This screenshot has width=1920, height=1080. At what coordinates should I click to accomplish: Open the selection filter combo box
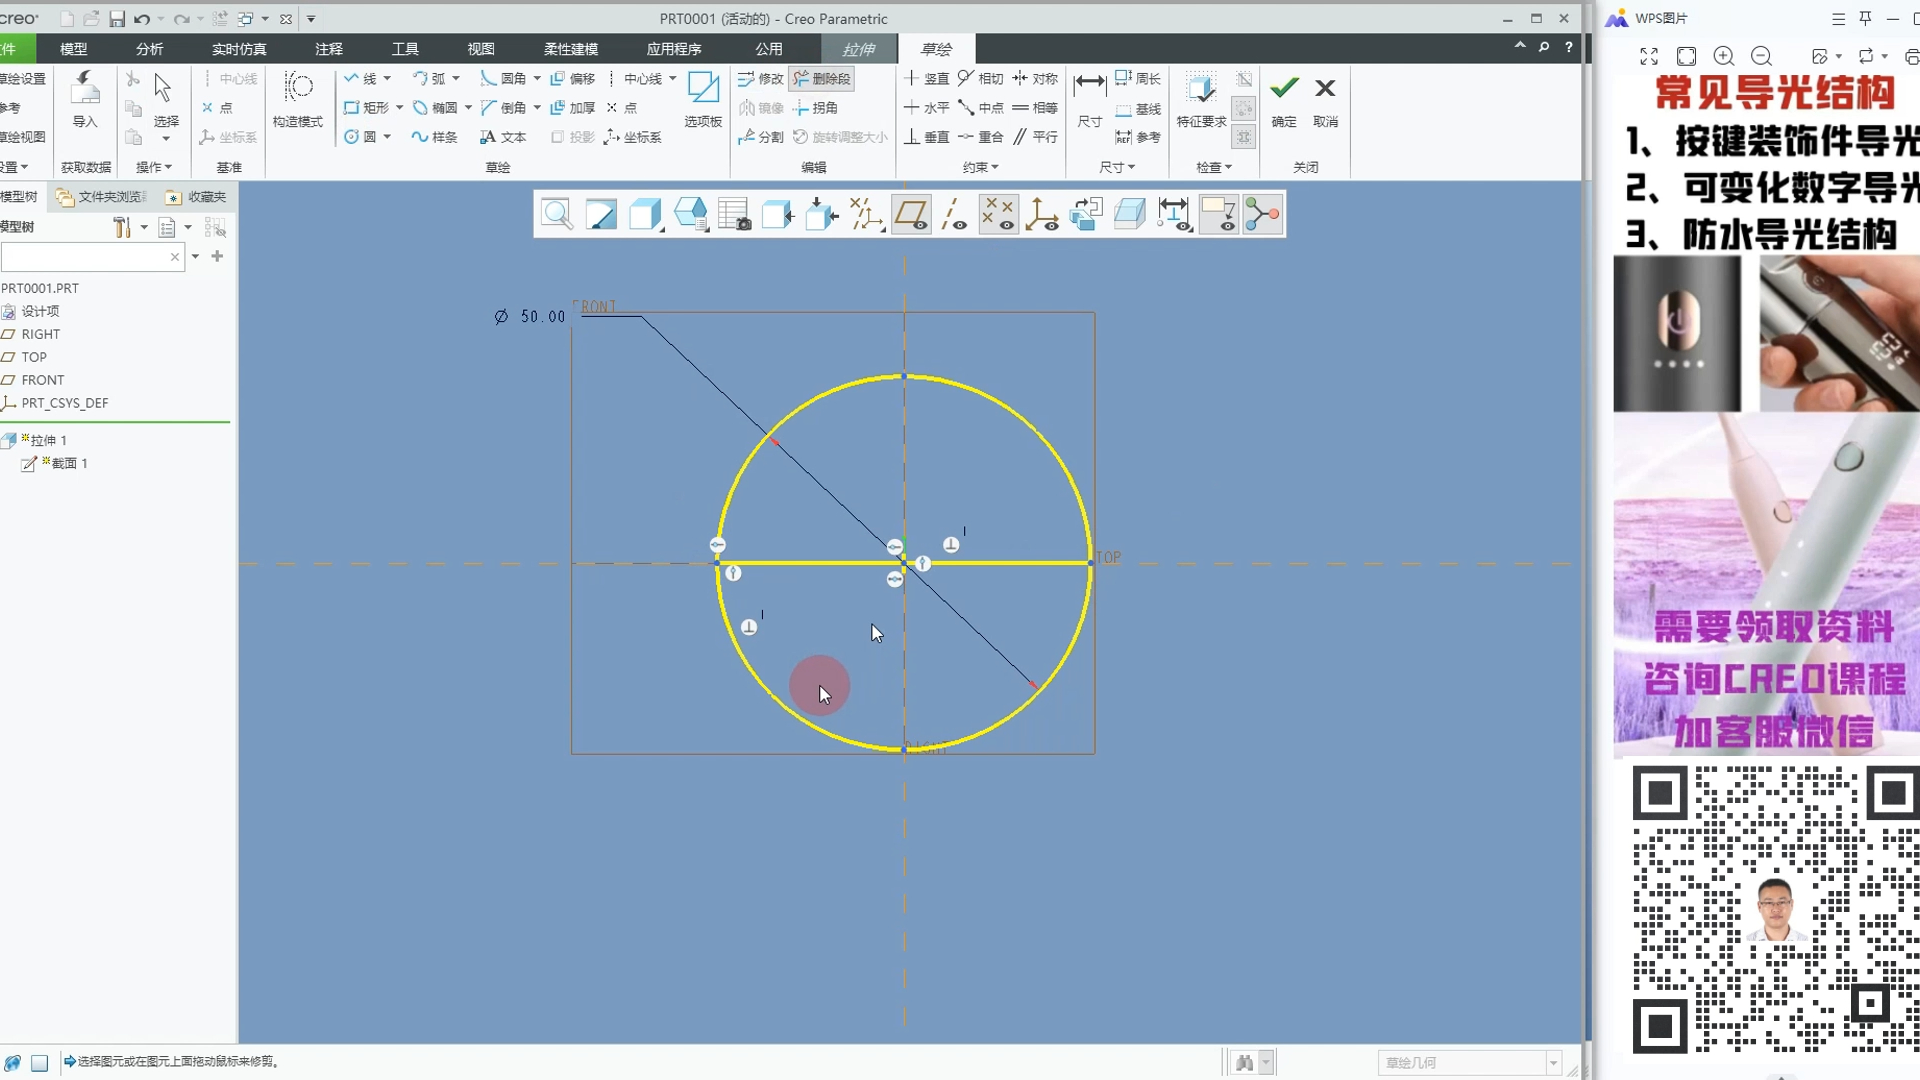[x=1469, y=1063]
